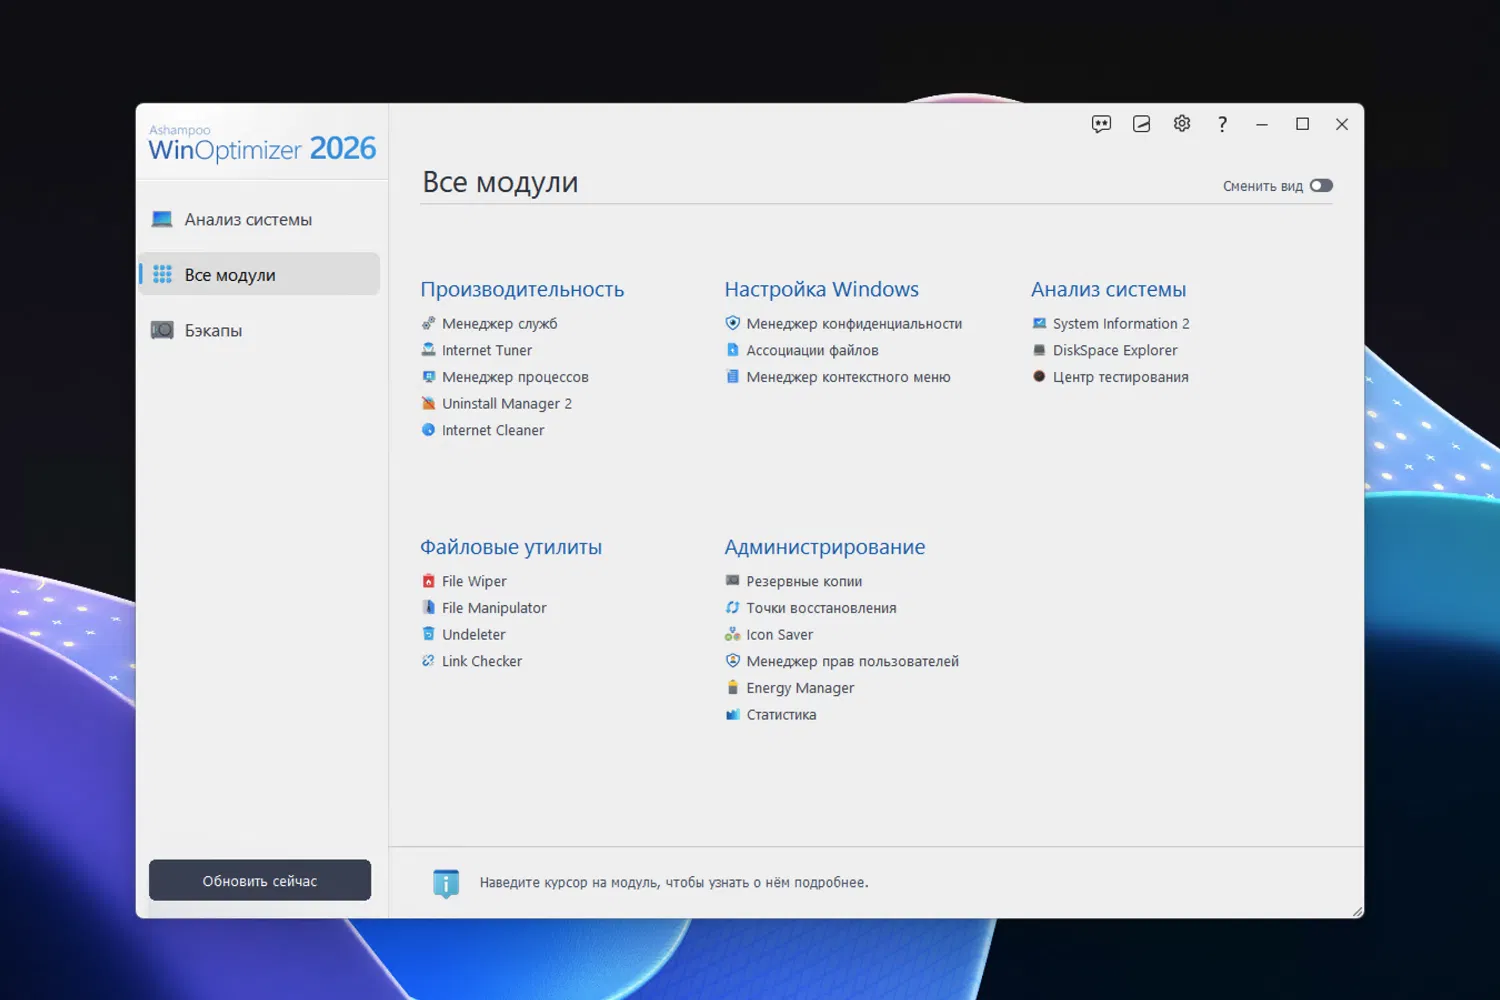Click the blue globe icon of Internet Cleaner
Image resolution: width=1500 pixels, height=1000 pixels.
tap(428, 430)
